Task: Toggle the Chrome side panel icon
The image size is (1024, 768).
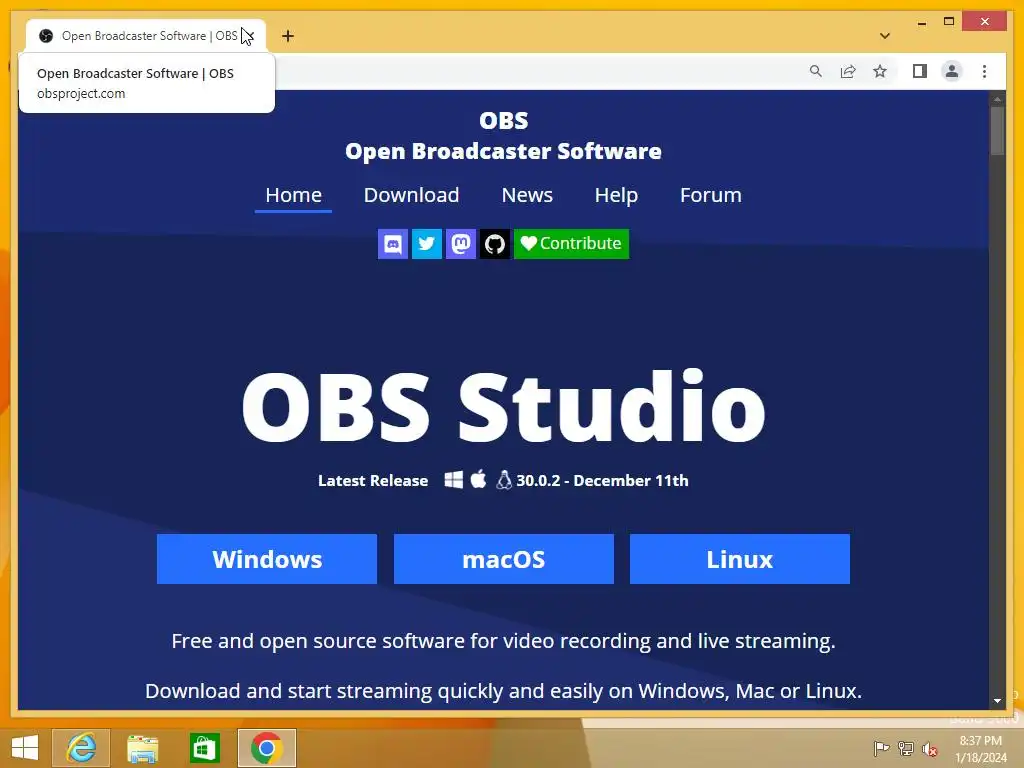Action: click(920, 71)
